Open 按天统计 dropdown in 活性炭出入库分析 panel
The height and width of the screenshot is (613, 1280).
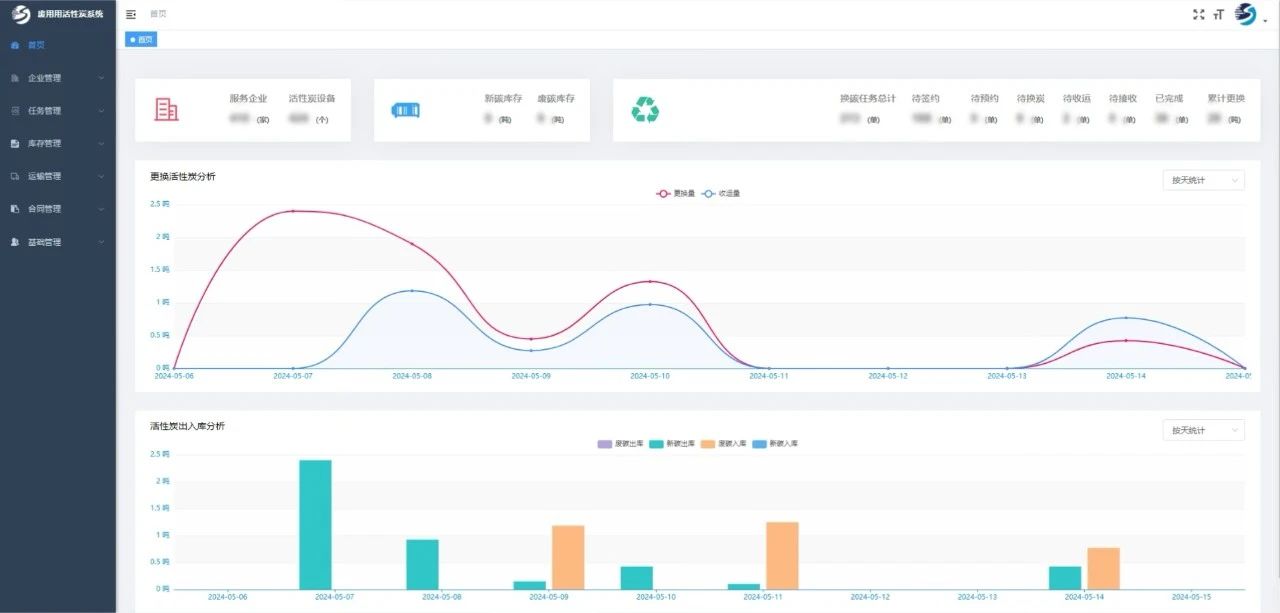click(x=1202, y=430)
